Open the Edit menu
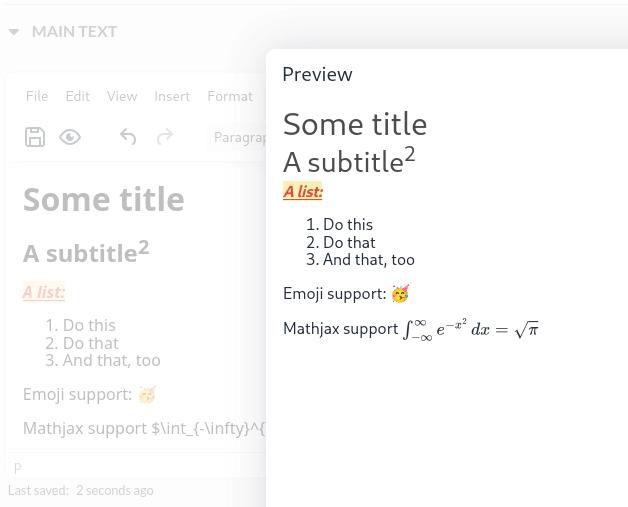 [77, 96]
